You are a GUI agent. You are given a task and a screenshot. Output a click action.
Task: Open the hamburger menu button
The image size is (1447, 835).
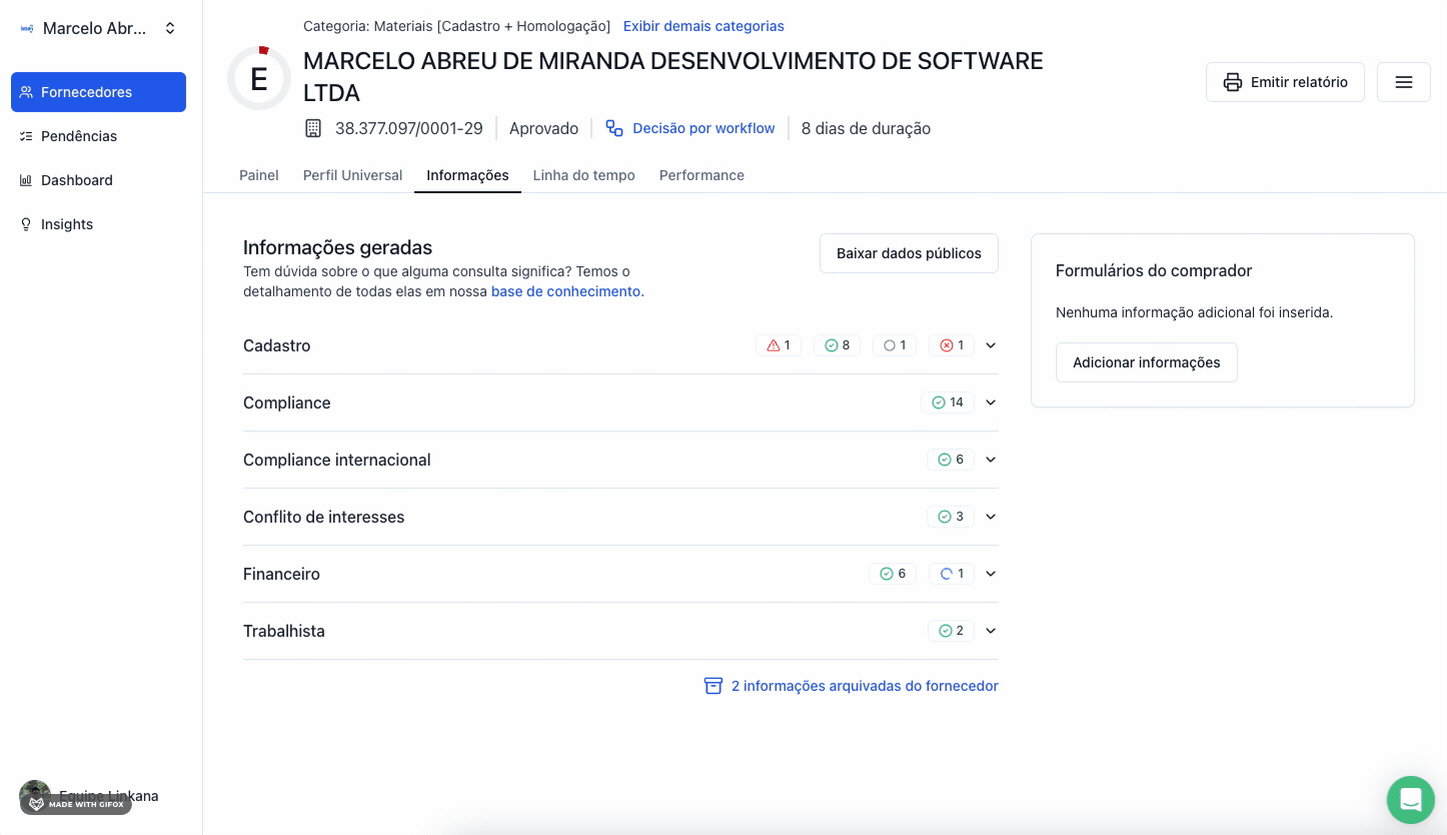point(1403,82)
